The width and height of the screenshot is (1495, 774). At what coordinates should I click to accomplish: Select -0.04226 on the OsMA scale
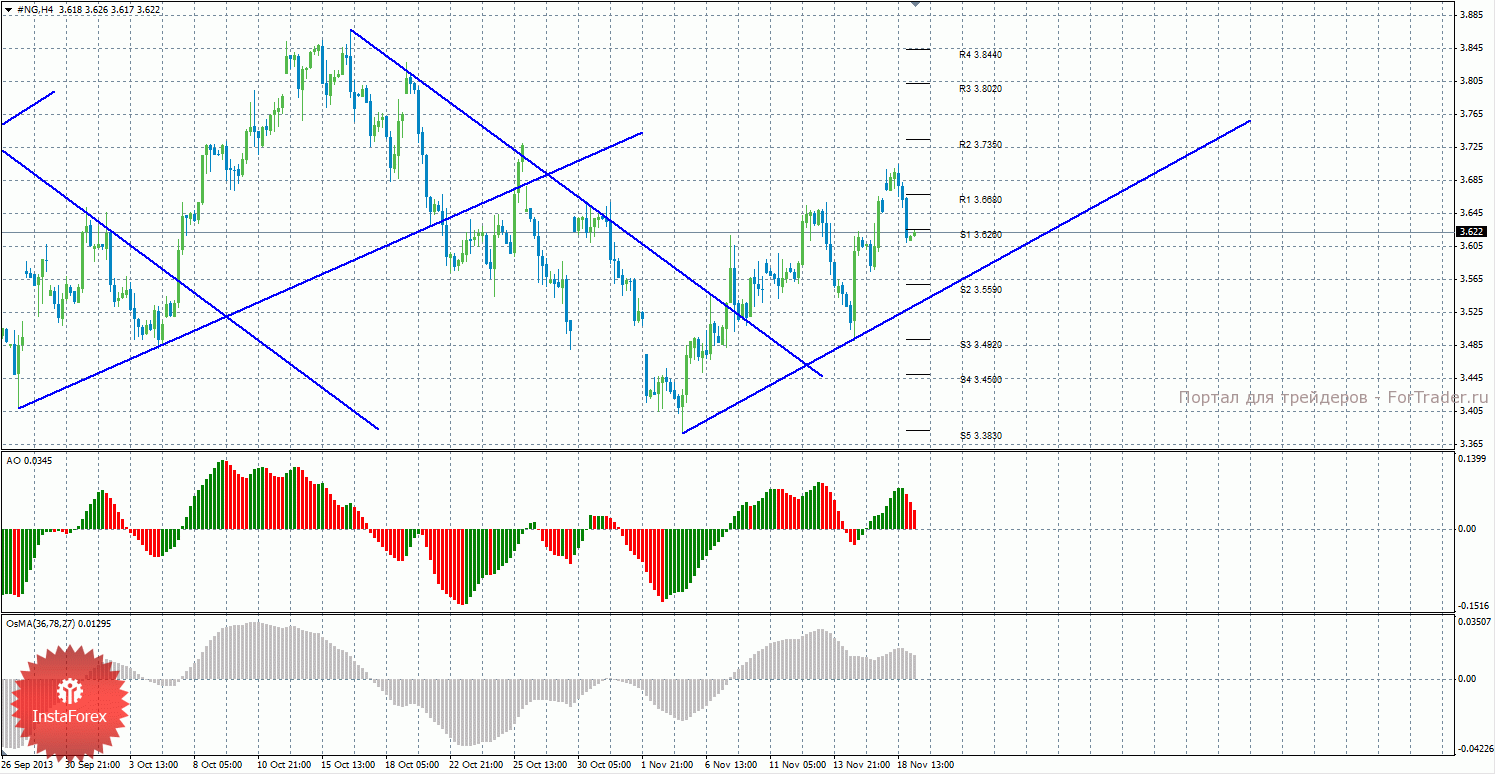point(1476,748)
